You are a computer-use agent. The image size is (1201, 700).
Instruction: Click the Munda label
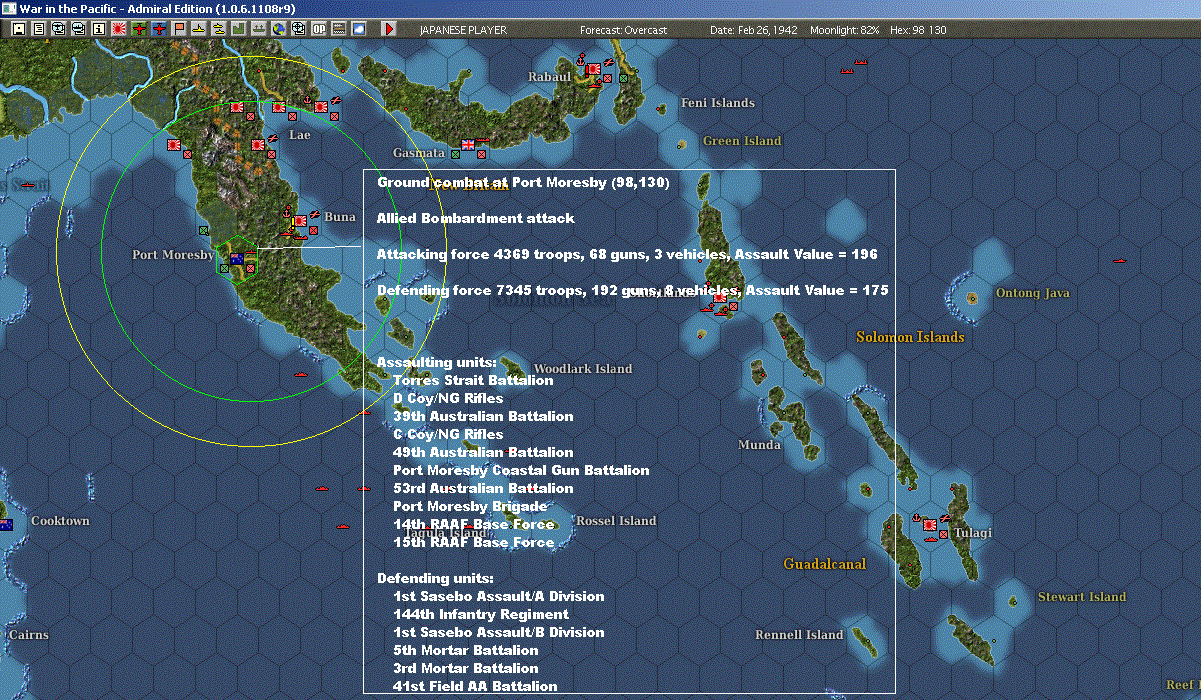pos(760,445)
